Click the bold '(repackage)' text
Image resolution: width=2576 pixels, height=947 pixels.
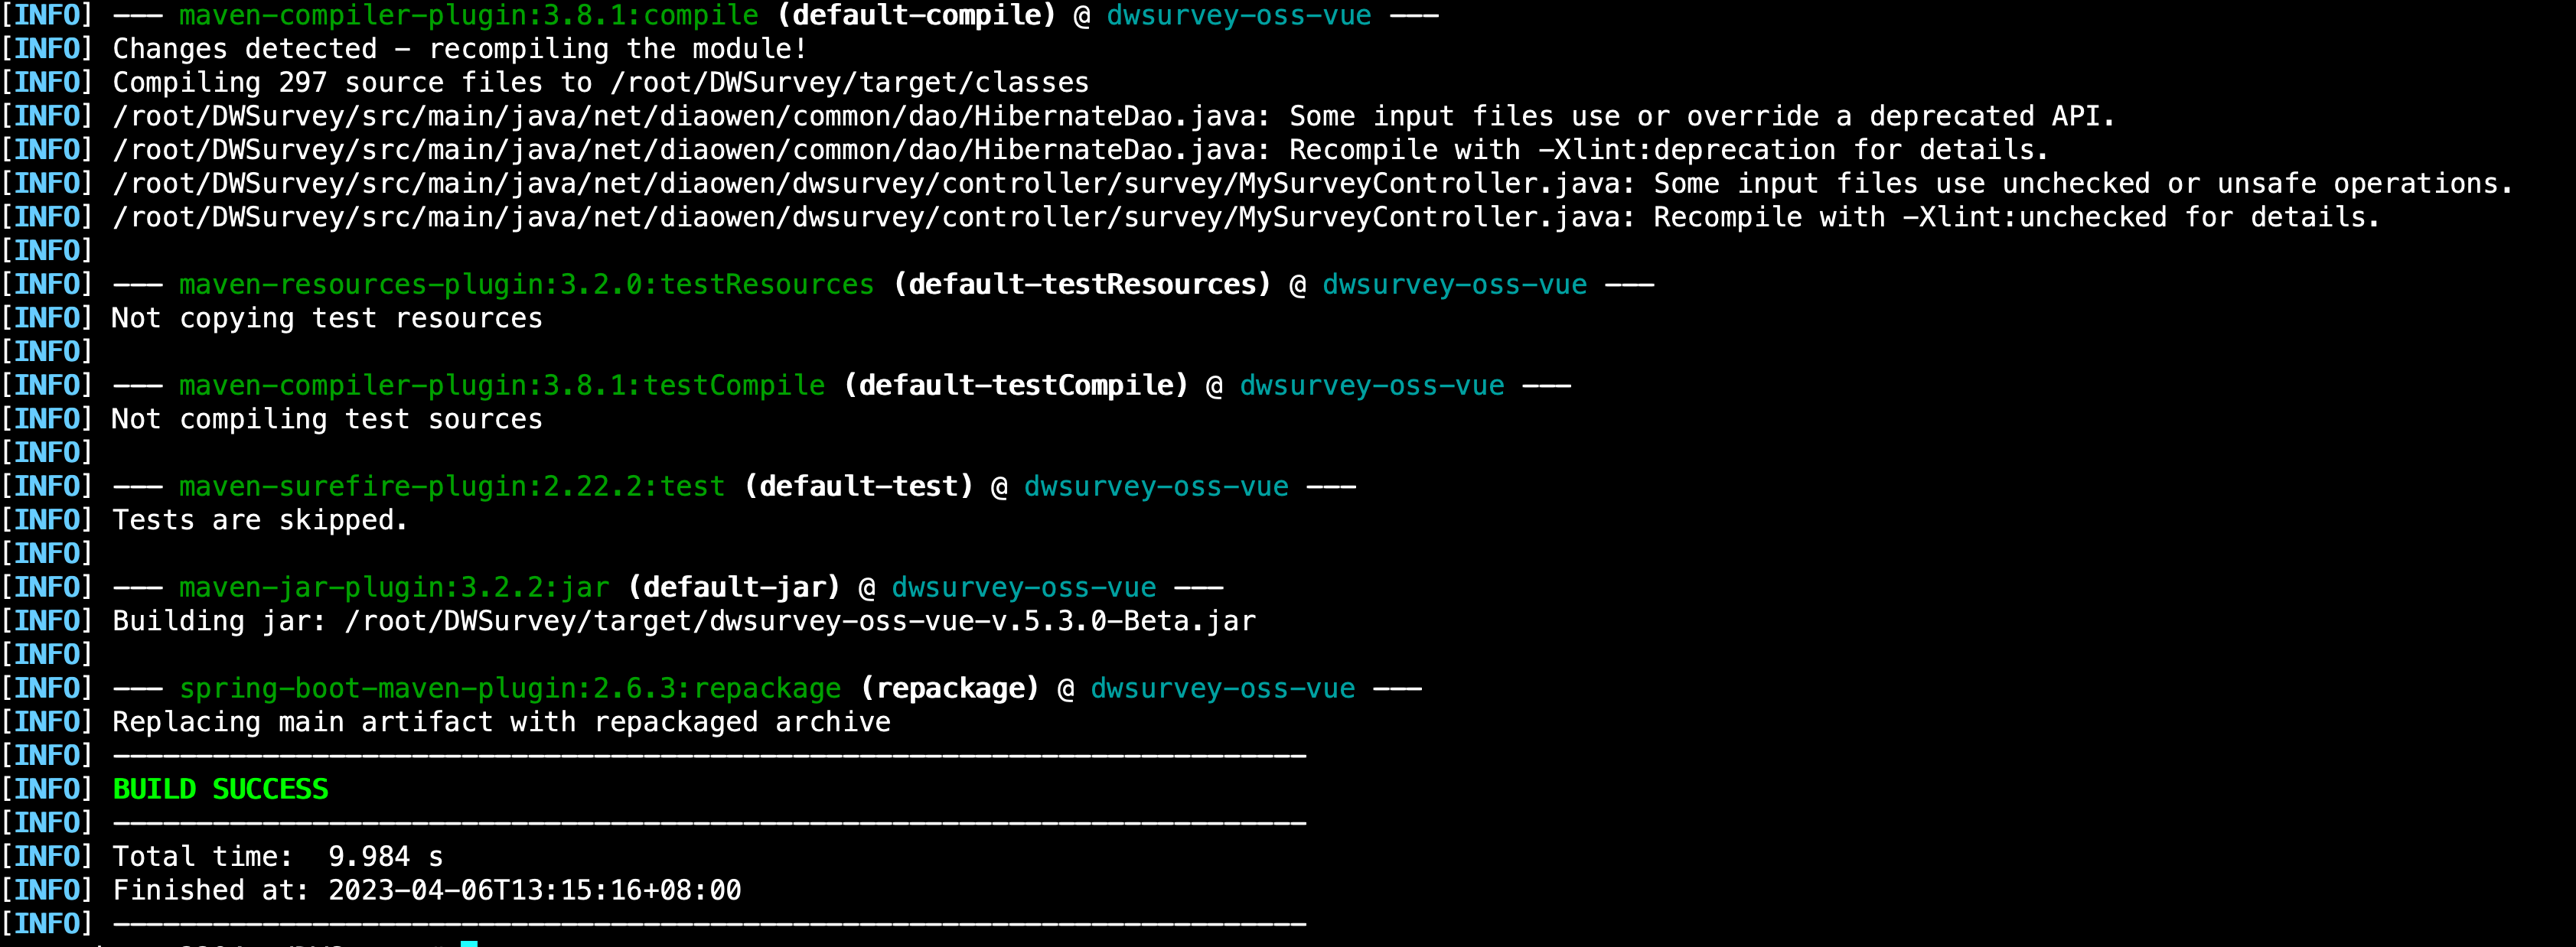950,688
